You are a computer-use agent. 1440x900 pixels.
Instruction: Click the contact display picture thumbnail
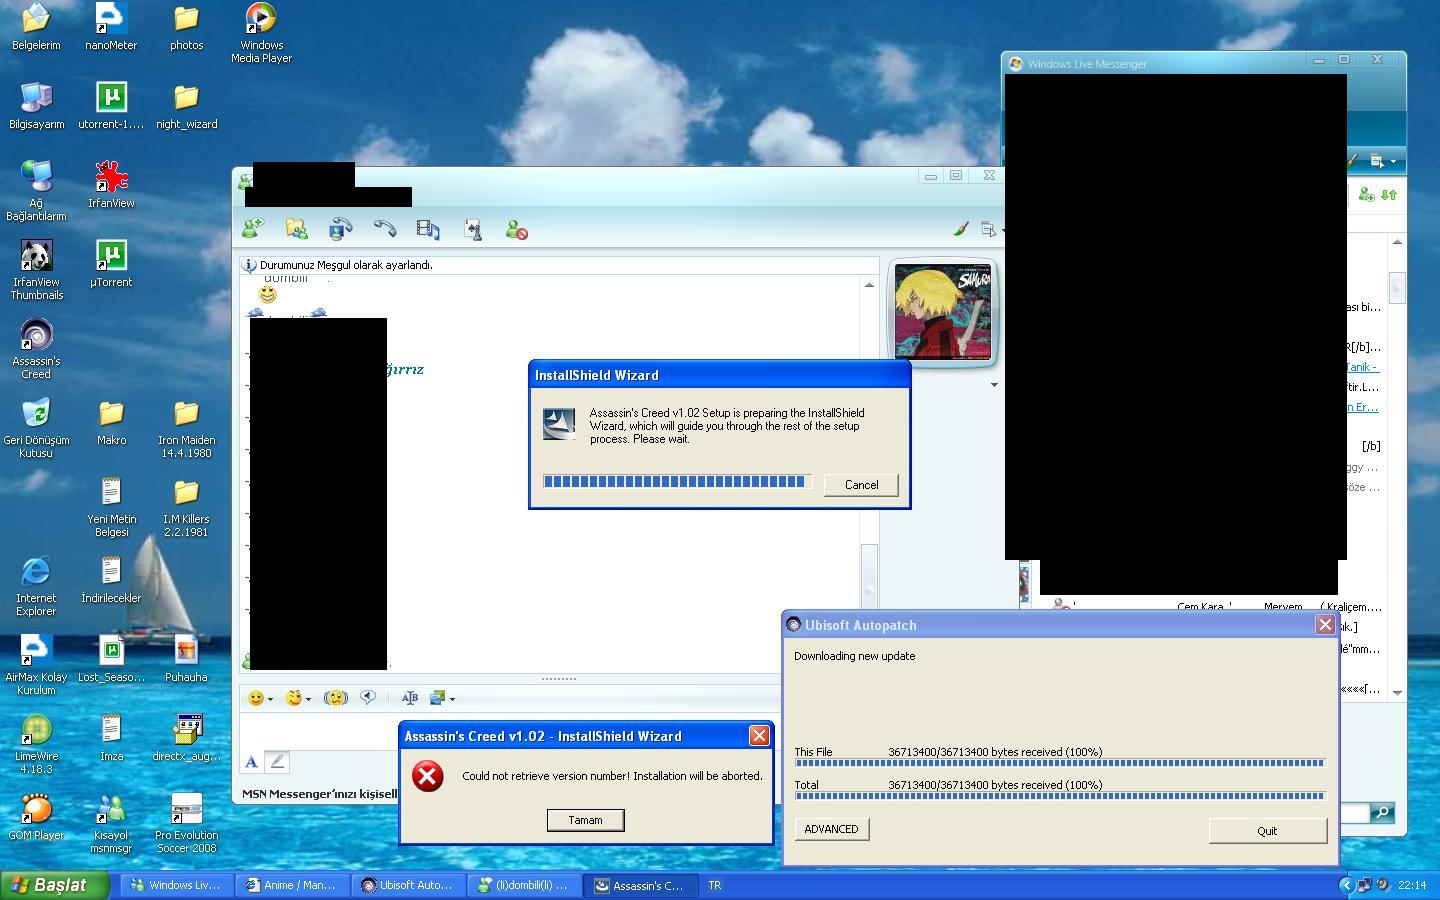coord(943,312)
